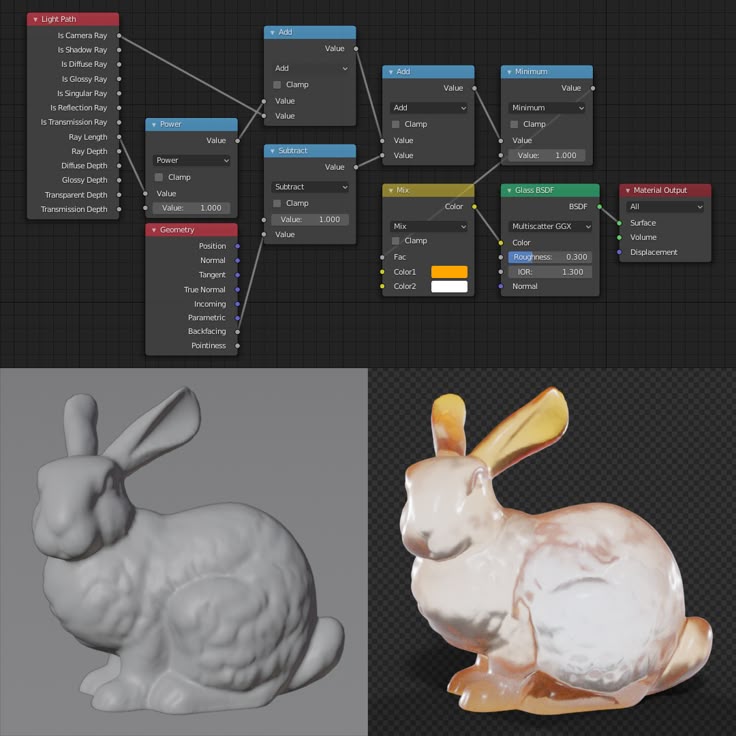This screenshot has height=736, width=736.
Task: Collapse the Subtract node
Action: click(x=272, y=151)
